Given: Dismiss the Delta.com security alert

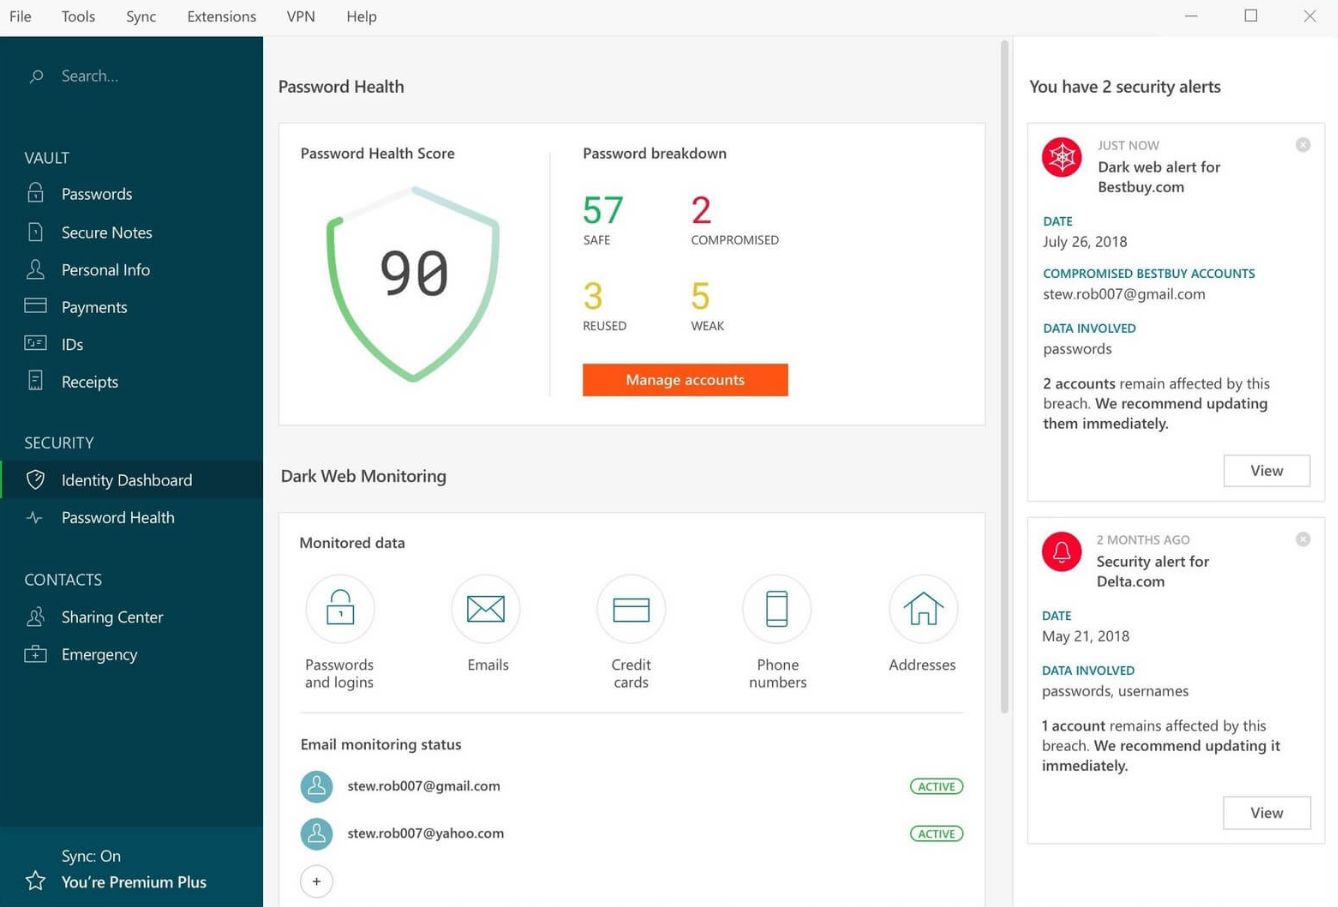Looking at the screenshot, I should pos(1302,539).
